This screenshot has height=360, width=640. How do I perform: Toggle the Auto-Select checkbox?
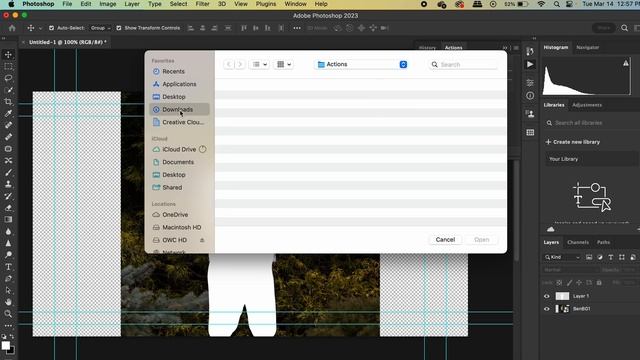click(x=51, y=28)
